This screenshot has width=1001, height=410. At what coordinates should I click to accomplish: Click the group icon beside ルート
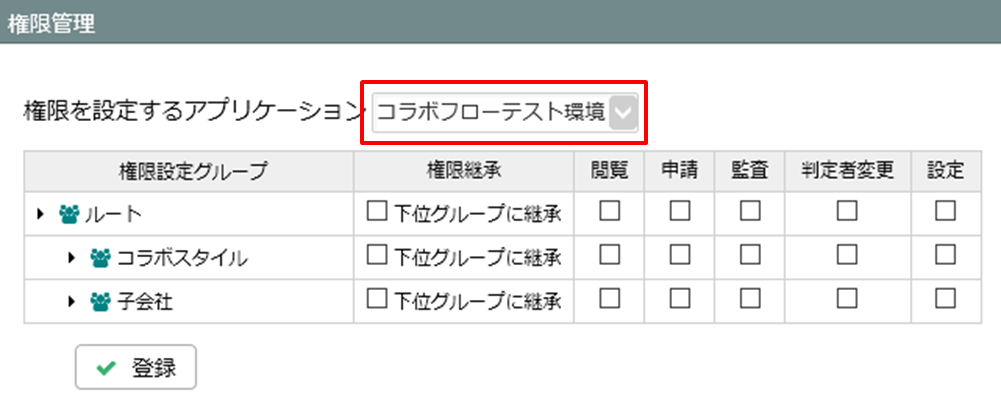pos(68,214)
